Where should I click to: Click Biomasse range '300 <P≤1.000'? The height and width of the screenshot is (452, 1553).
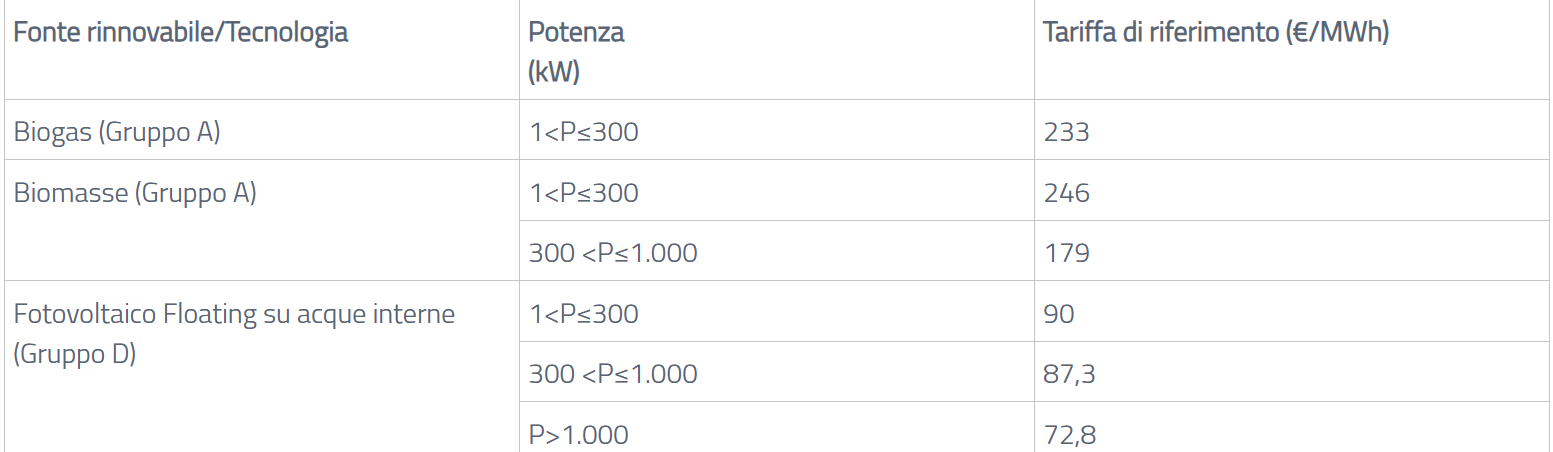click(613, 253)
